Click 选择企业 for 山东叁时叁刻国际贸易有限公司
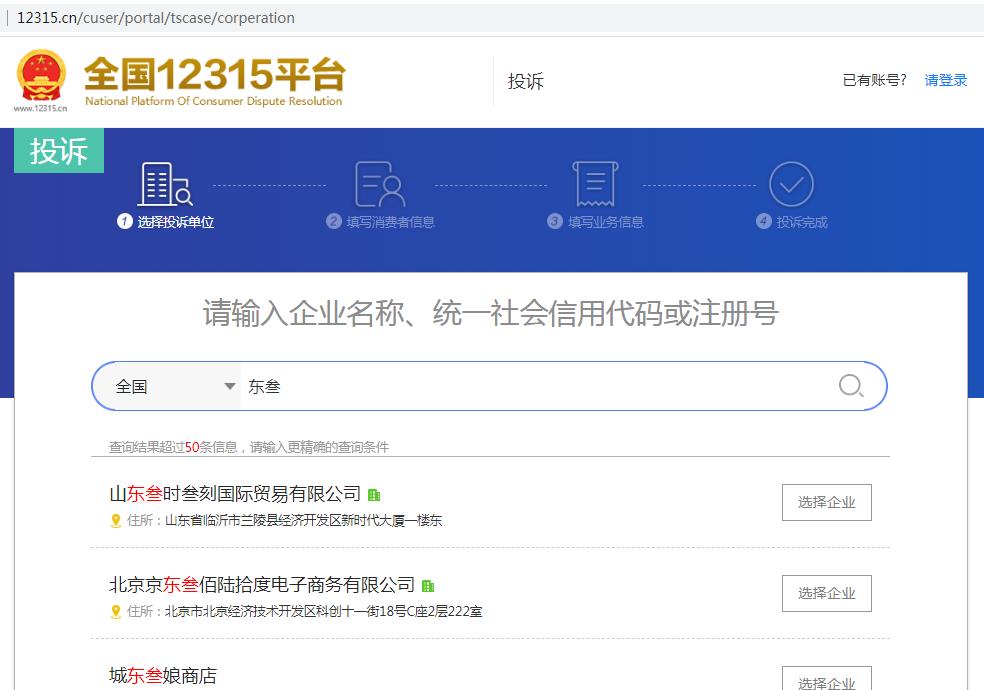This screenshot has height=690, width=984. click(x=826, y=502)
